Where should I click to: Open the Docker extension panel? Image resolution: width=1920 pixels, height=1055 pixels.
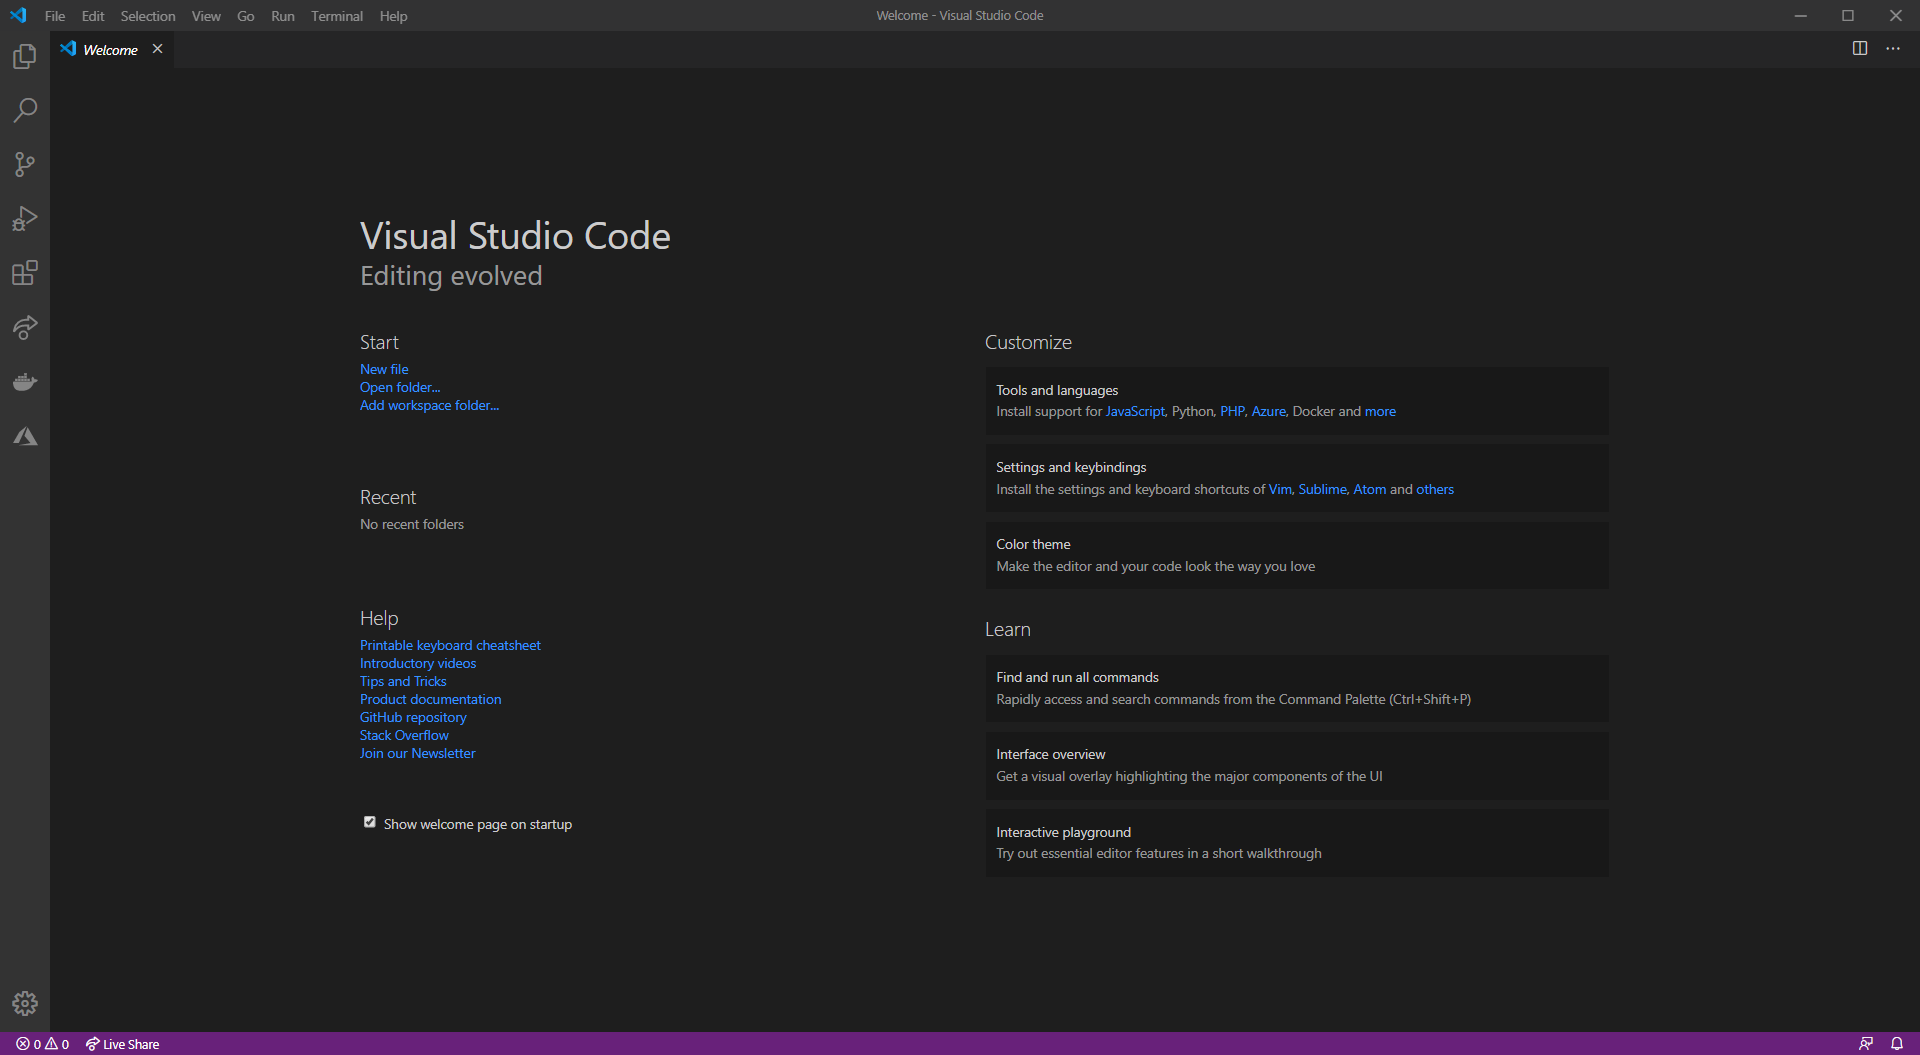point(24,381)
